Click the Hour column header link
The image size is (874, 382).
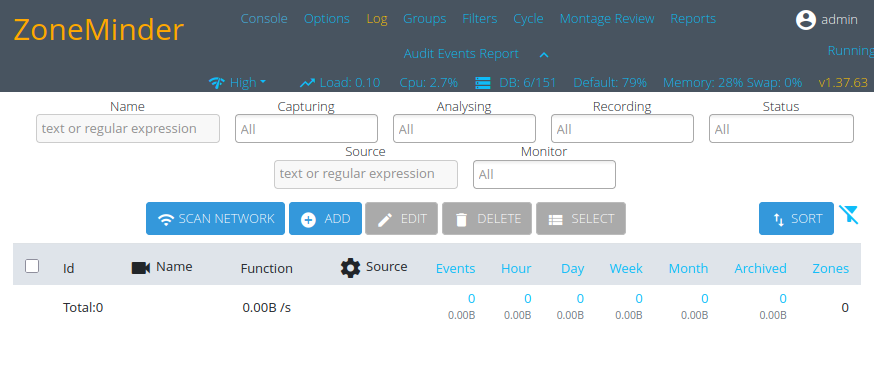516,268
